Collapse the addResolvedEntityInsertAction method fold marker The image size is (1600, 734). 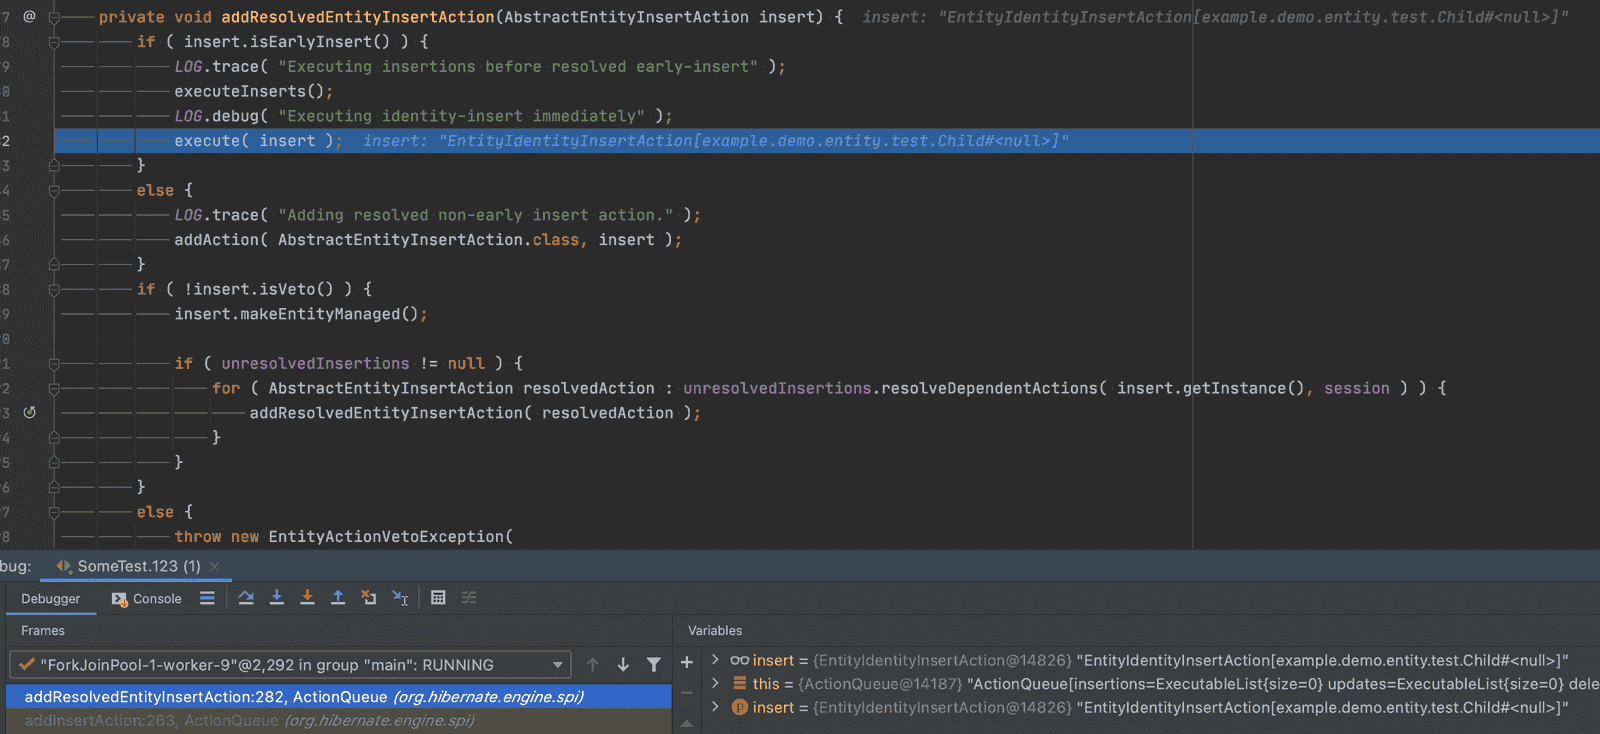coord(54,17)
